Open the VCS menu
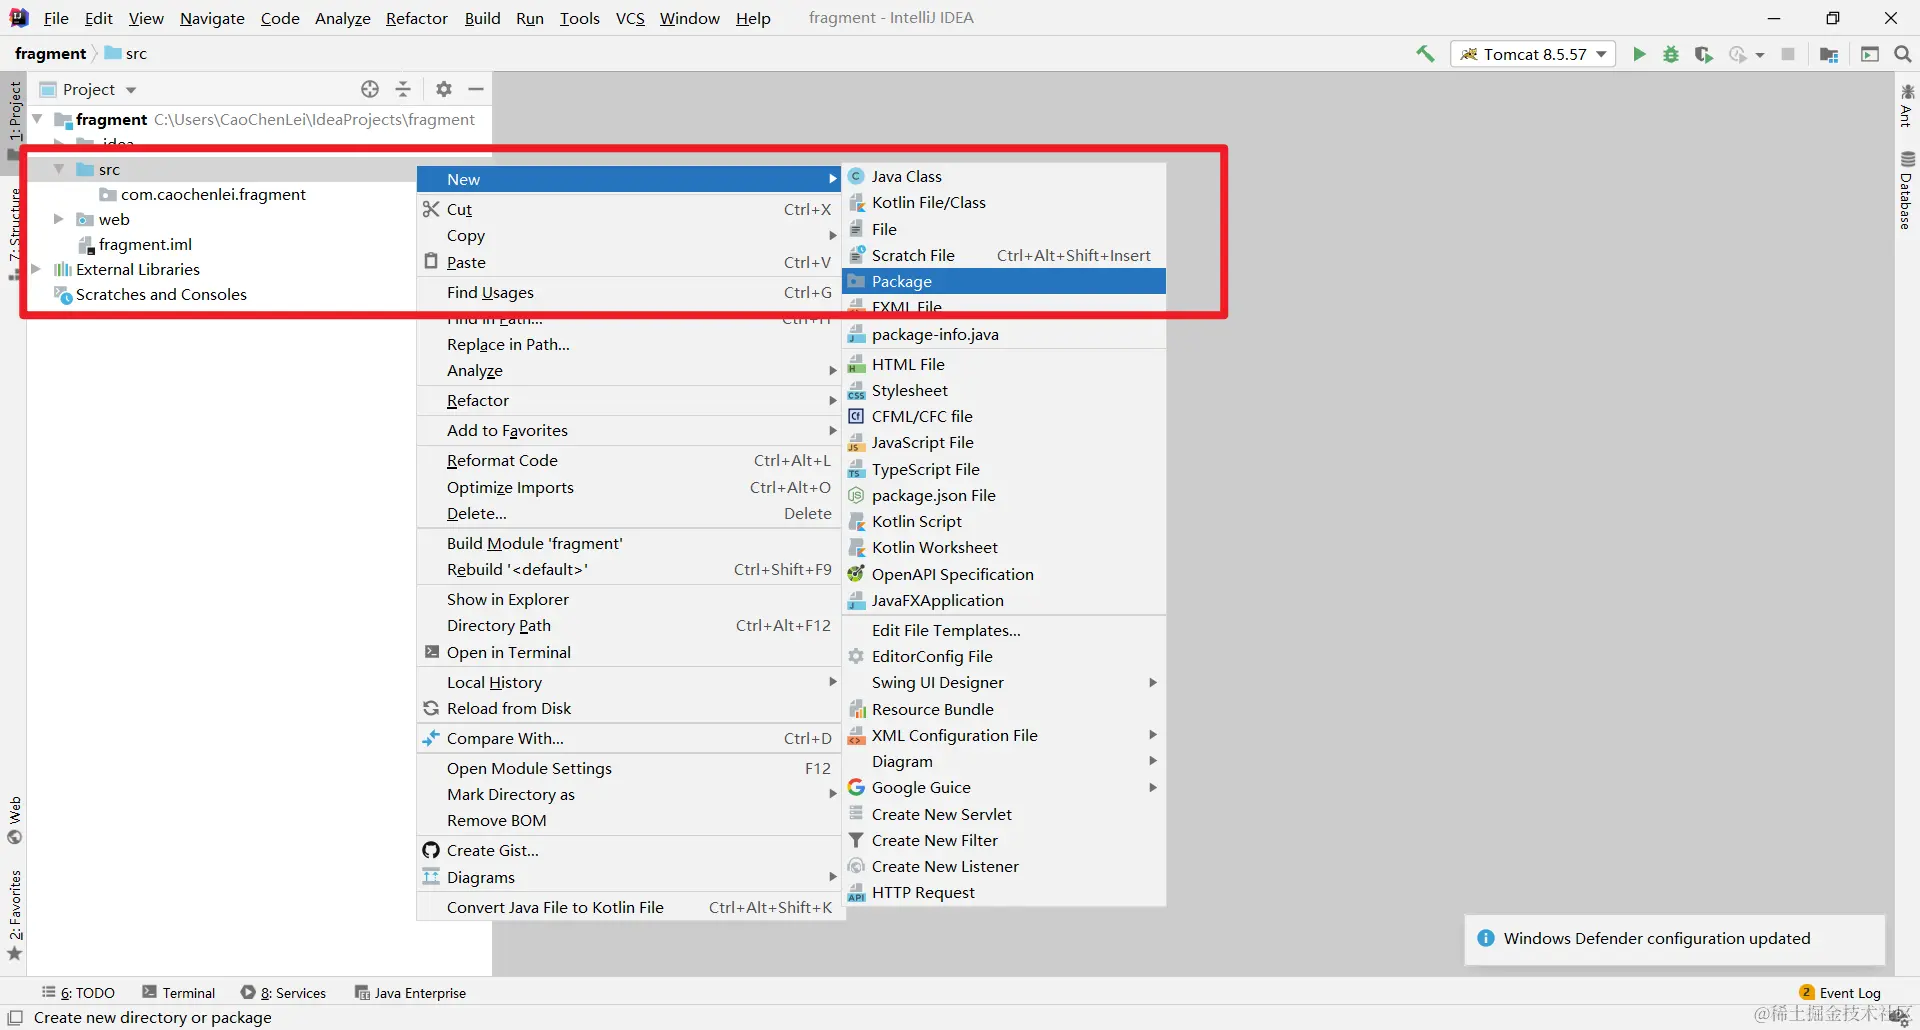 click(630, 18)
